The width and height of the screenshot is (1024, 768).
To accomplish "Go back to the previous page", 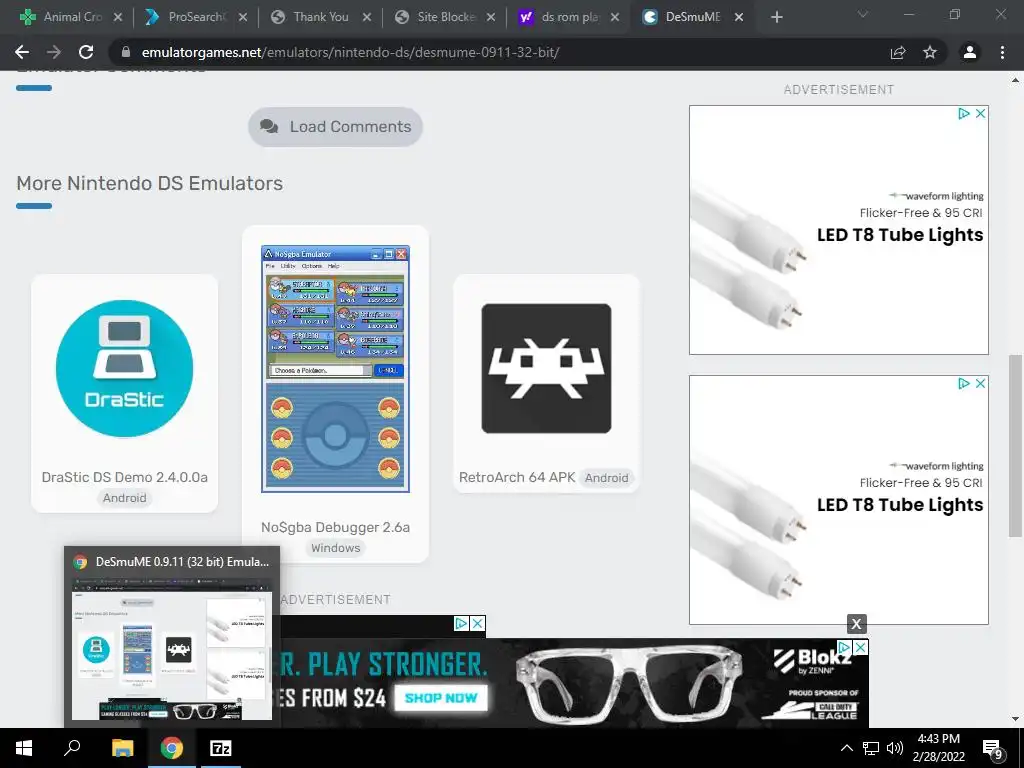I will click(x=22, y=52).
